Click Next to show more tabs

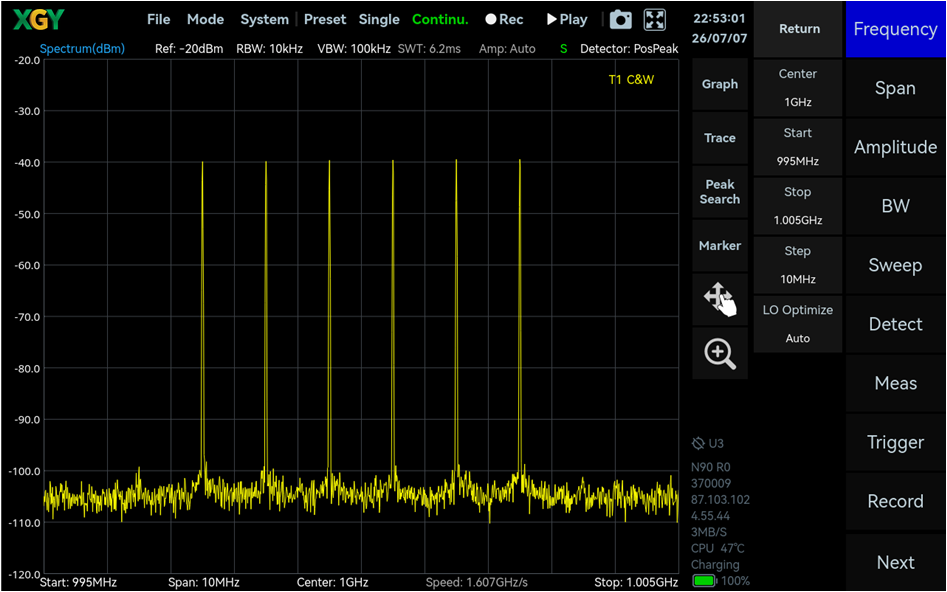(x=896, y=562)
